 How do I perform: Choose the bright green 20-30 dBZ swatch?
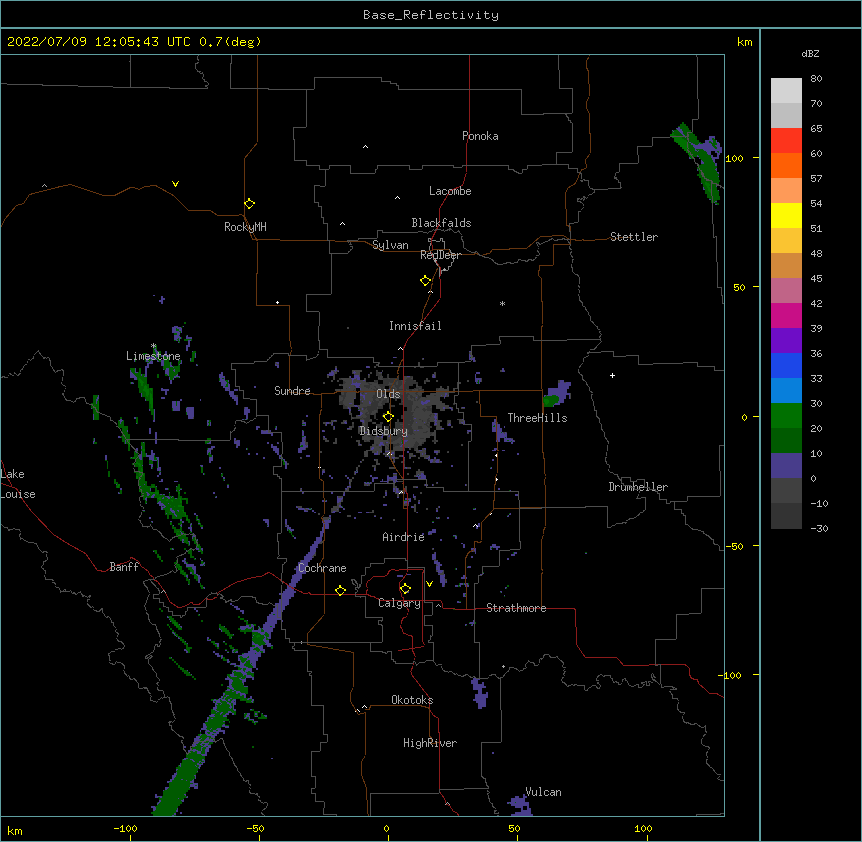coord(786,416)
